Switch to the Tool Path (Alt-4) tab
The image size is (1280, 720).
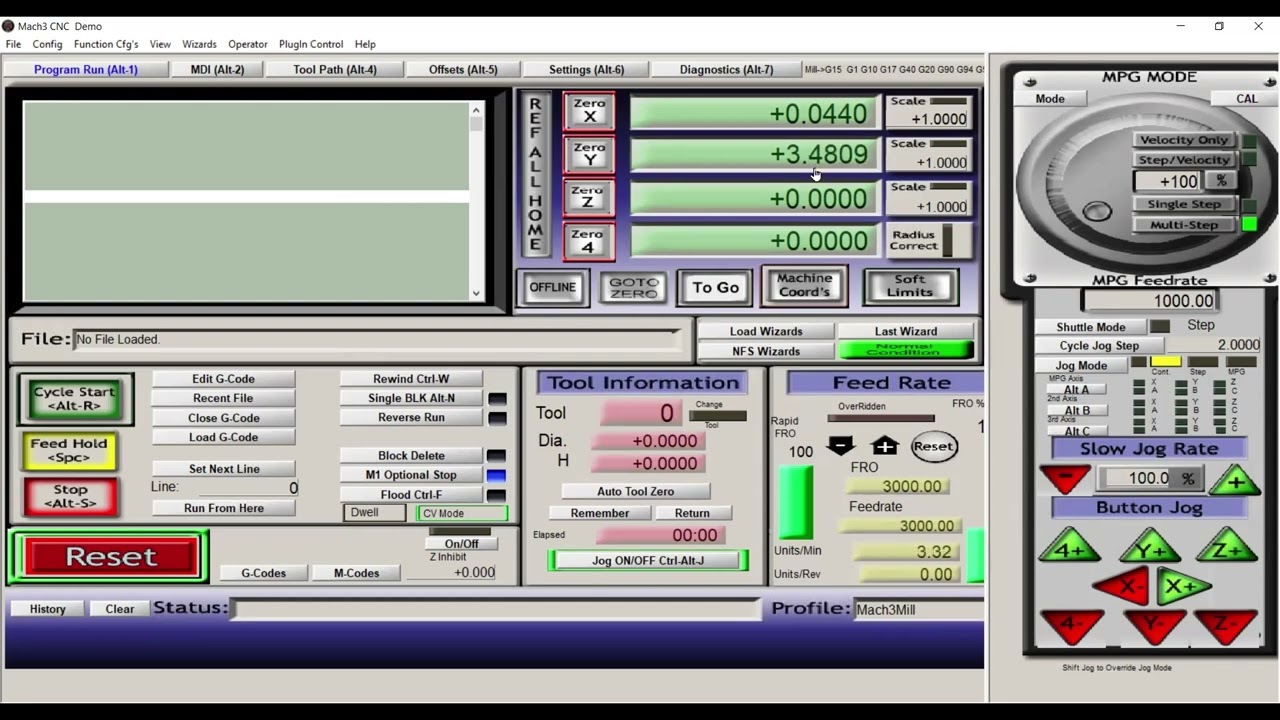[x=335, y=69]
